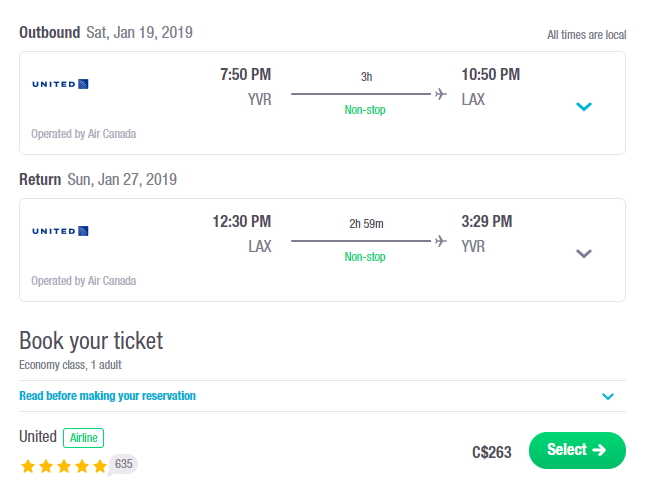Click 'Operated by Air Canada' on outbound card

coord(83,134)
